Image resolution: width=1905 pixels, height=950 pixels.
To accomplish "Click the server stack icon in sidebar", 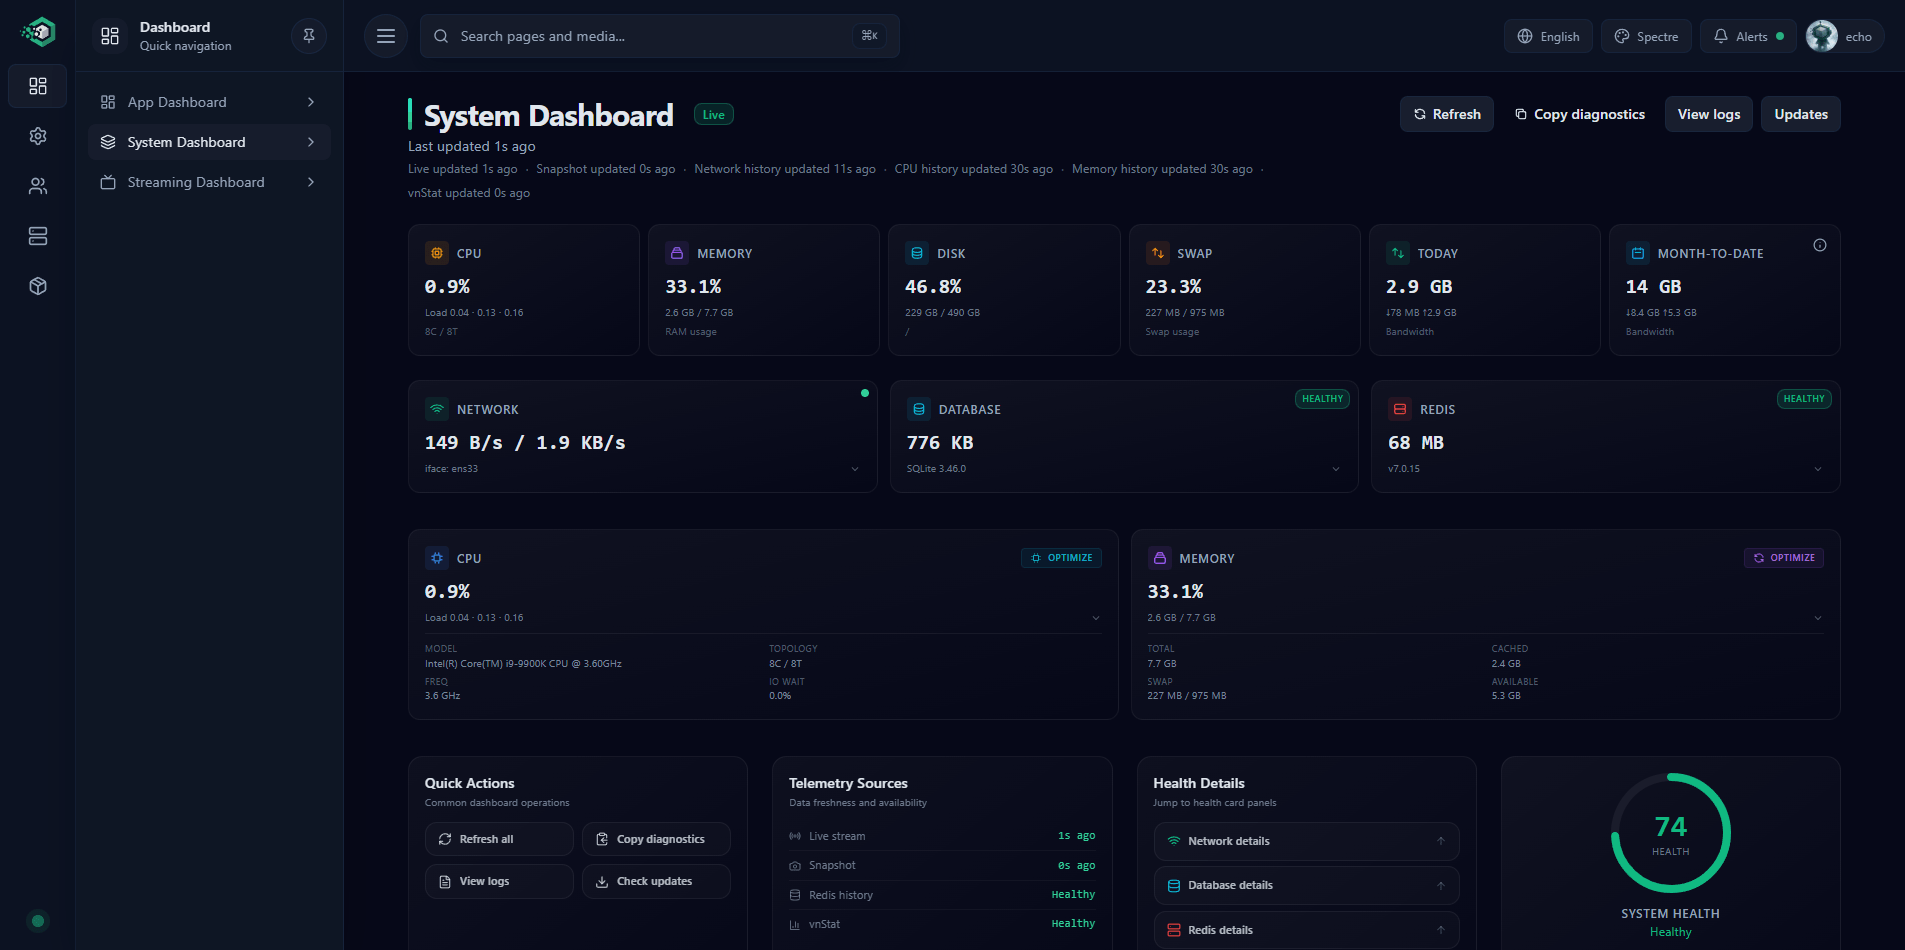I will [38, 236].
